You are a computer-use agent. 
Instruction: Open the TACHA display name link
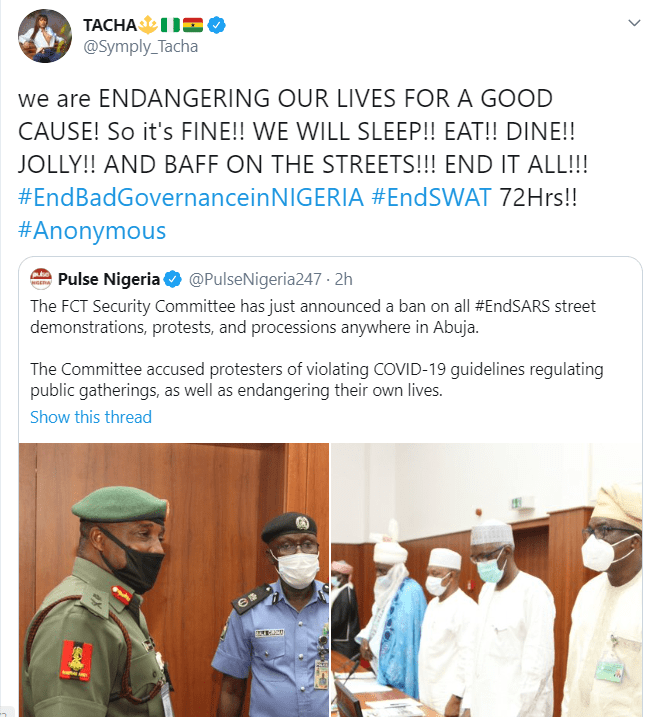pos(110,24)
